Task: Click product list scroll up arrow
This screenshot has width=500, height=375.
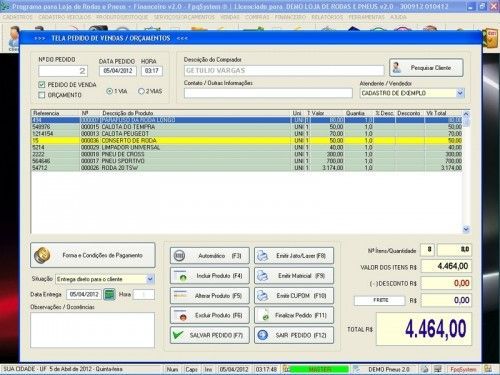Action: click(x=466, y=114)
